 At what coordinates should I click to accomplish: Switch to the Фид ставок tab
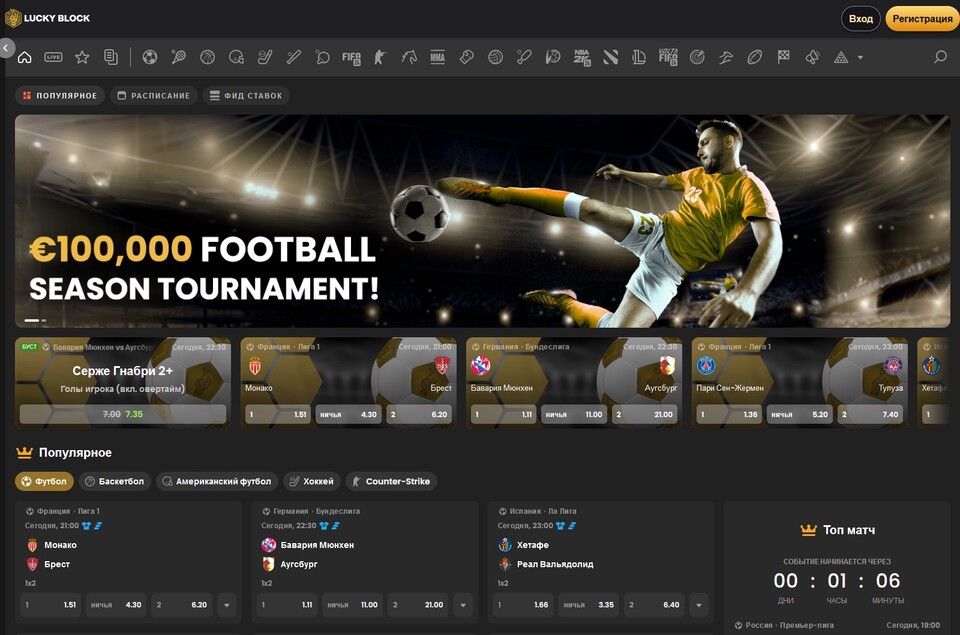246,96
